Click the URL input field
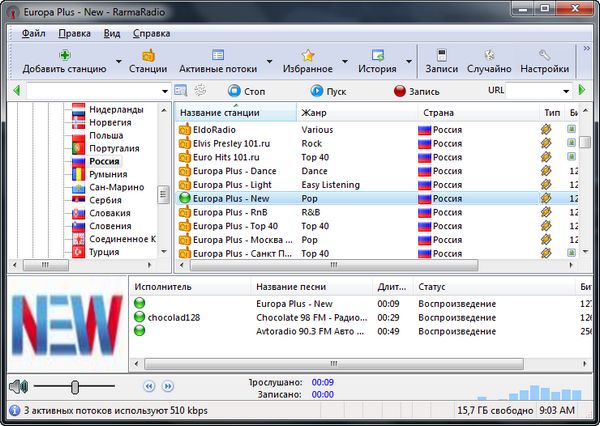 pyautogui.click(x=540, y=91)
